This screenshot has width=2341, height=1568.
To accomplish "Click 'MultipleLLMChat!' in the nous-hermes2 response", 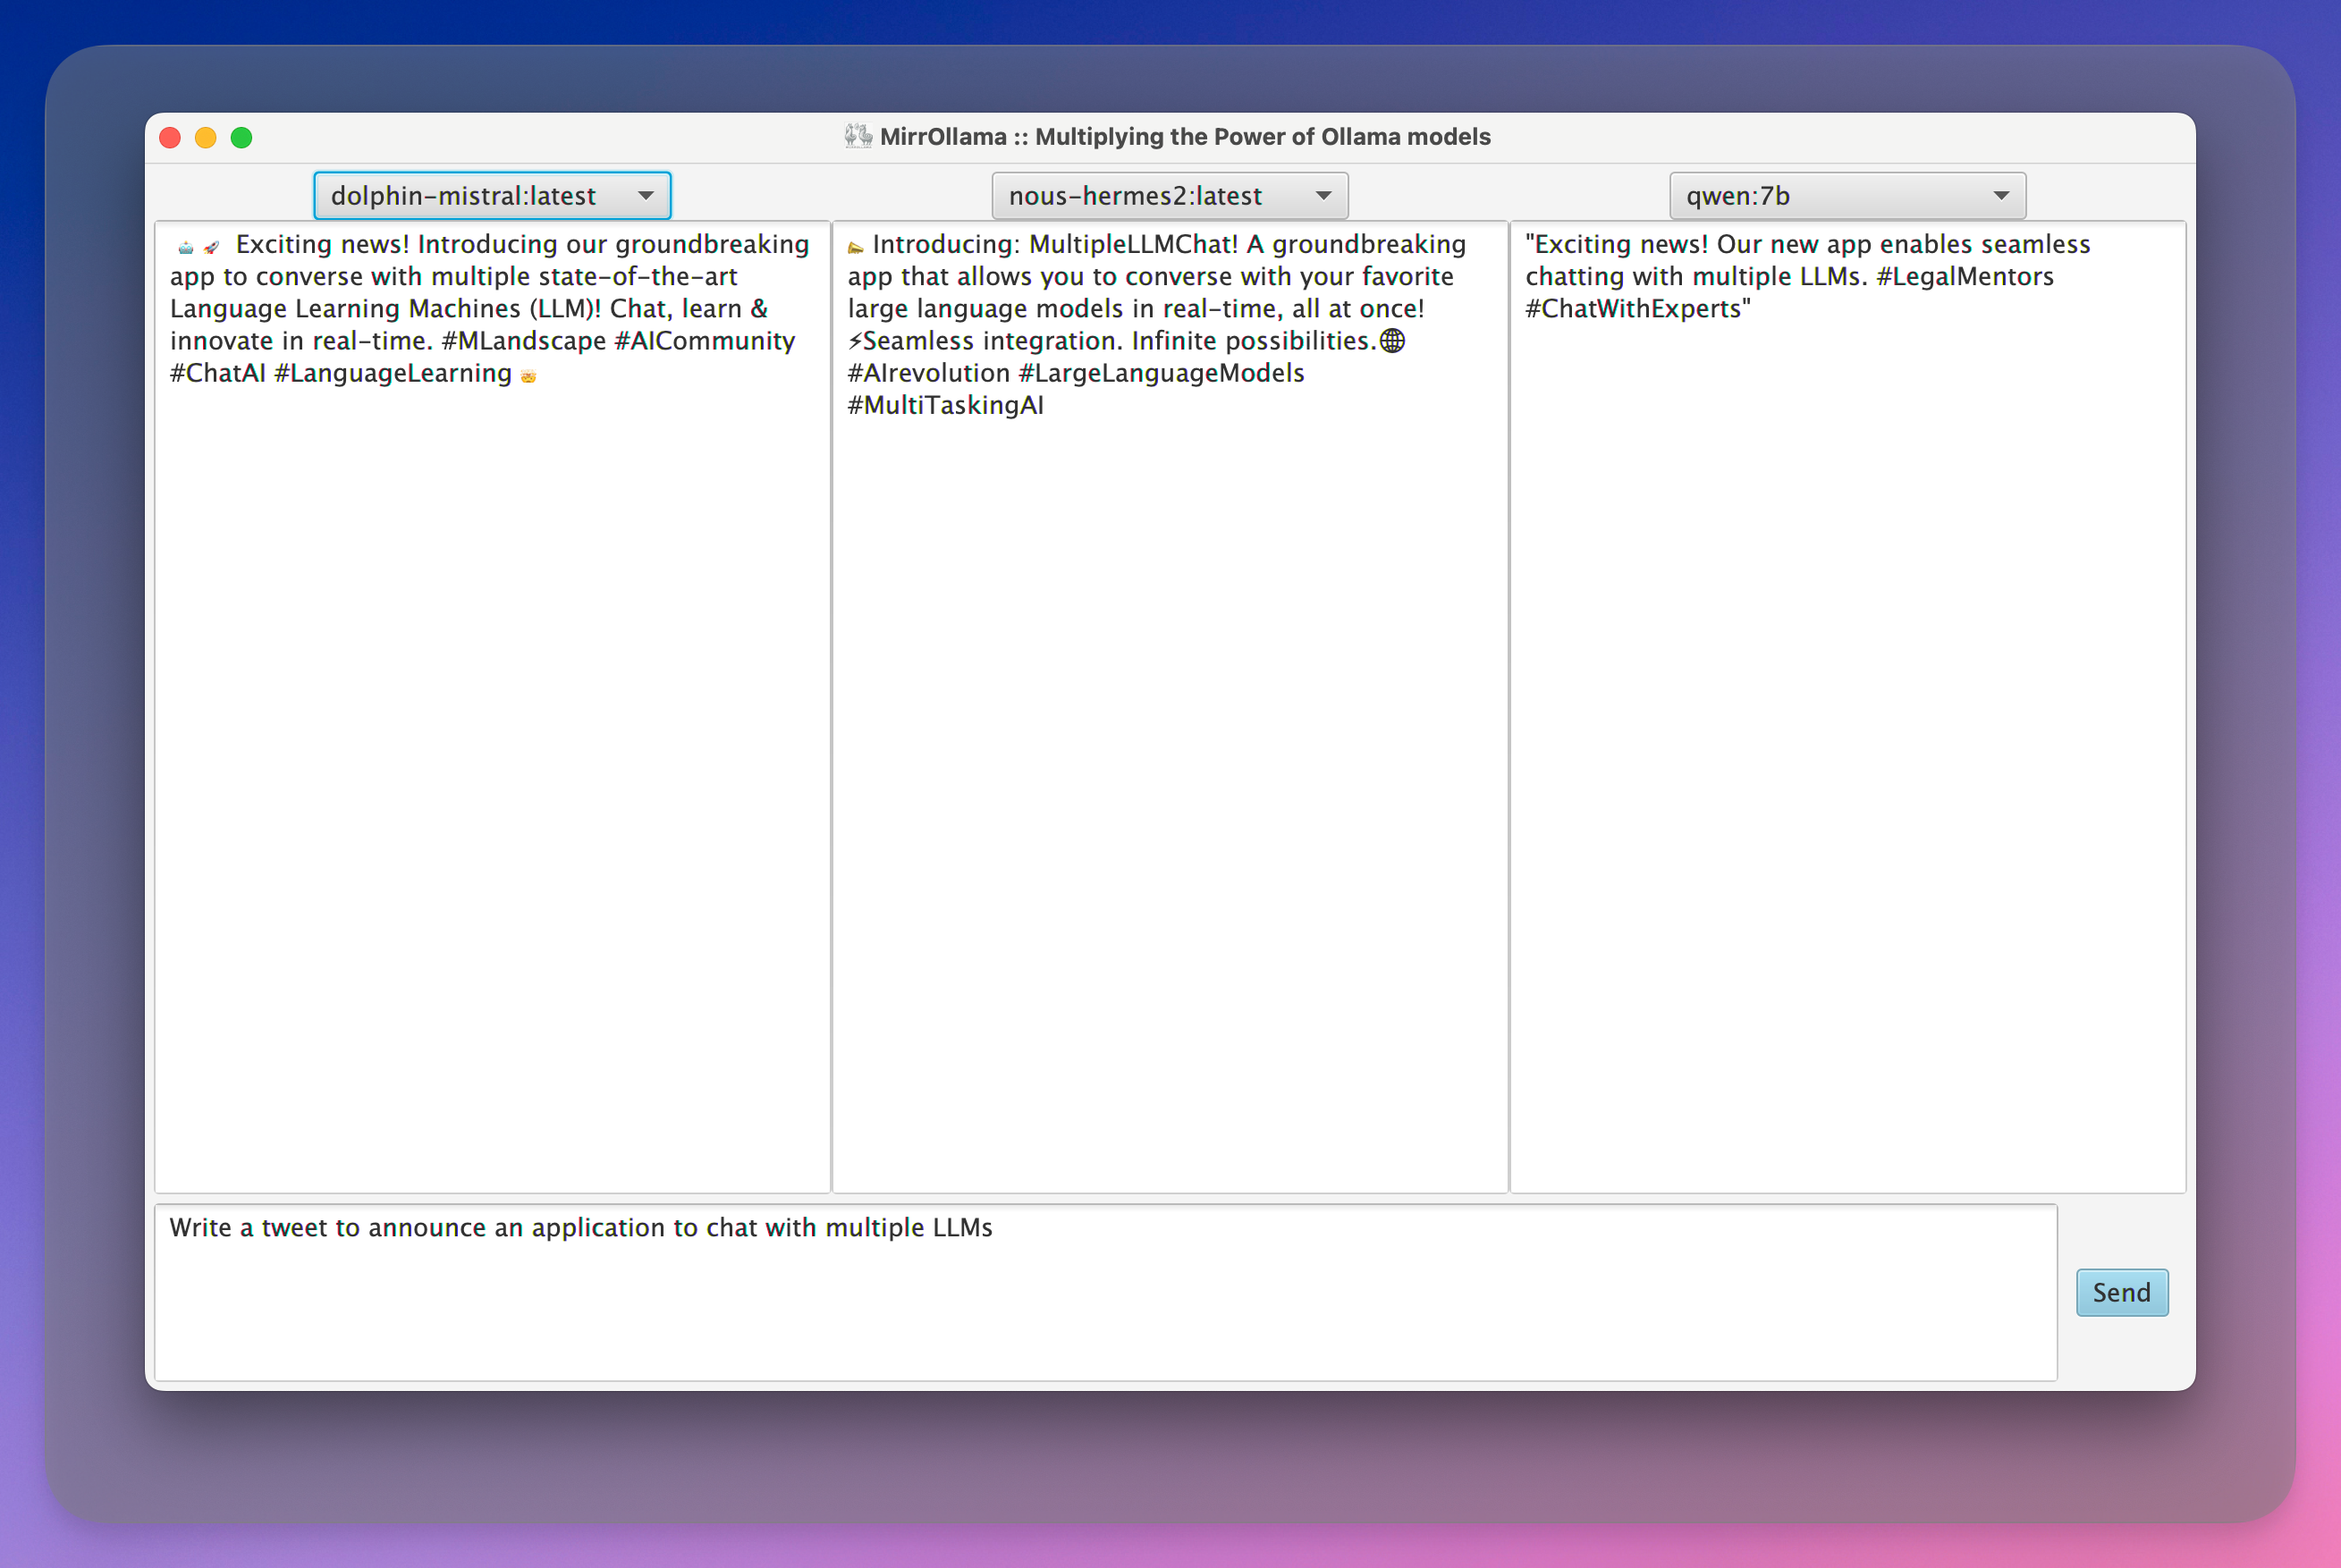I will (1133, 245).
